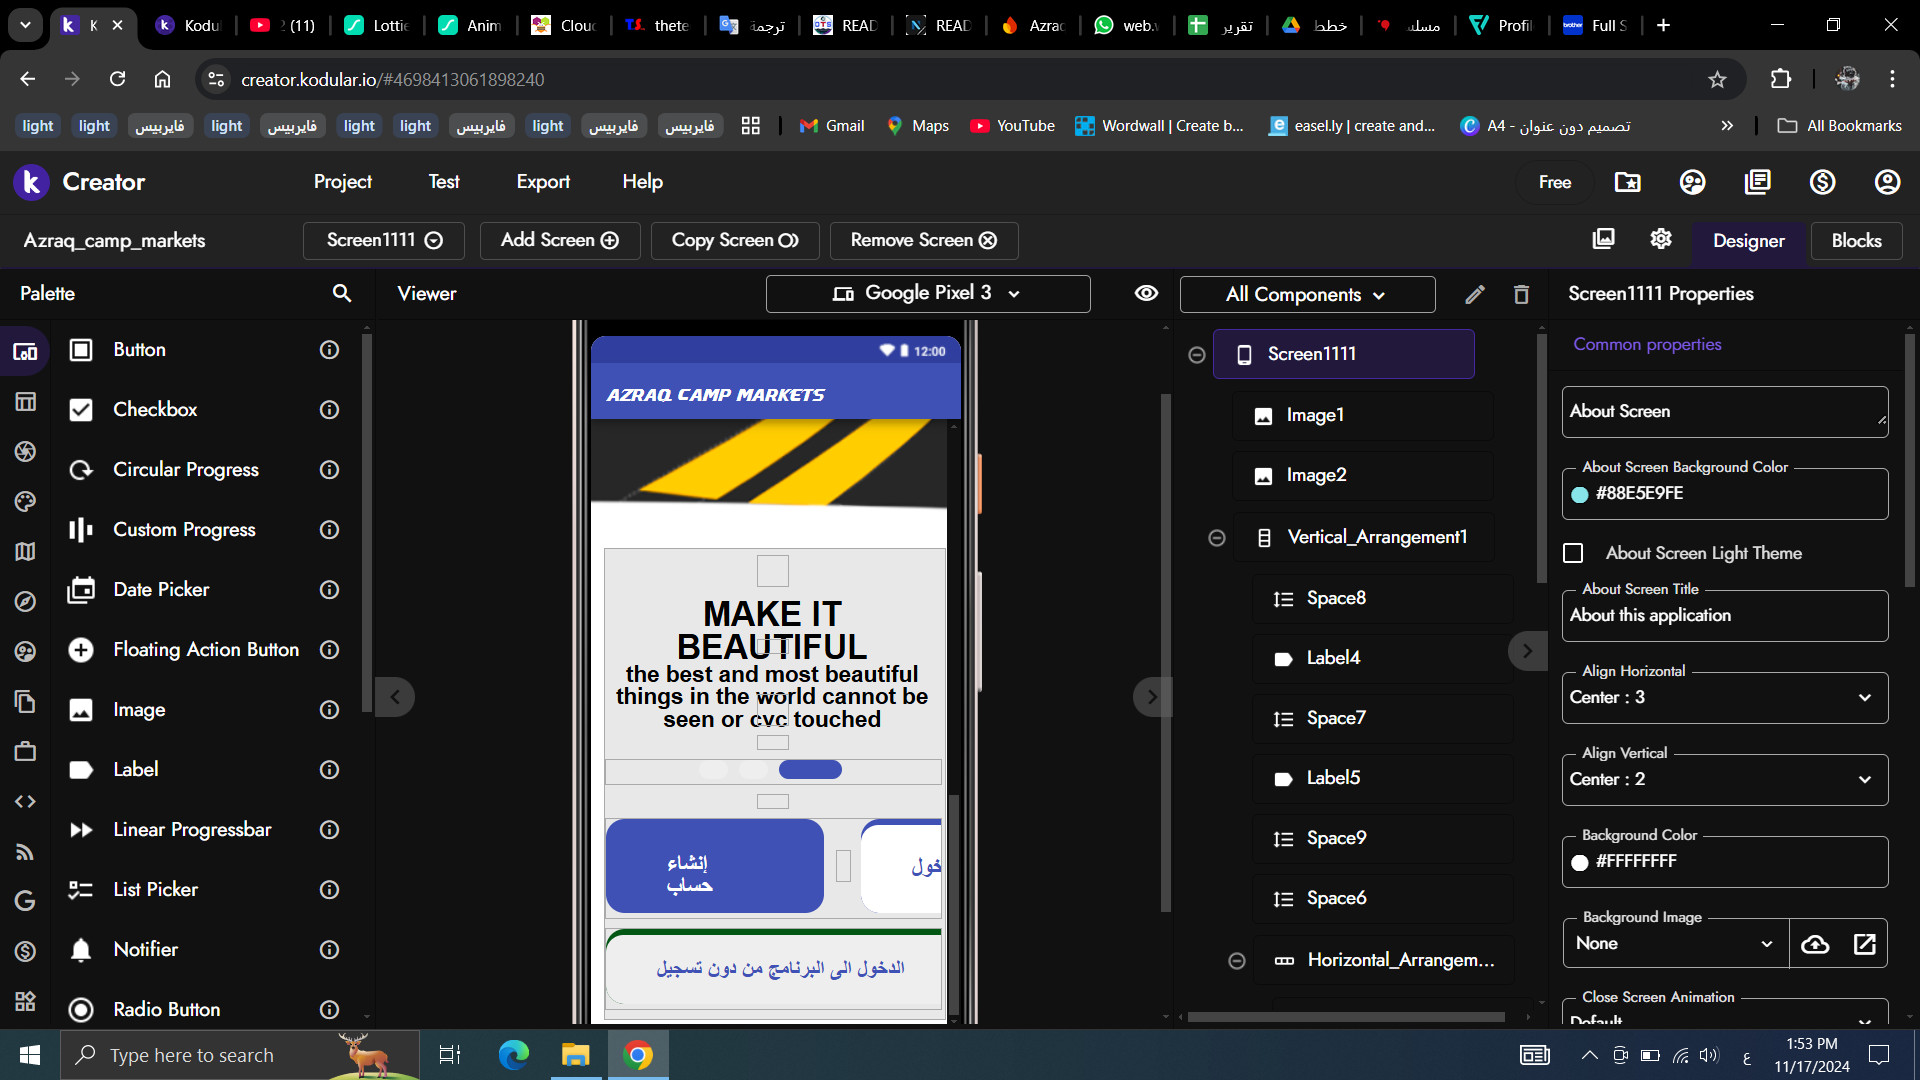This screenshot has width=1920, height=1080.
Task: Click the Layout category icon in palette sidebar
Action: coord(25,402)
